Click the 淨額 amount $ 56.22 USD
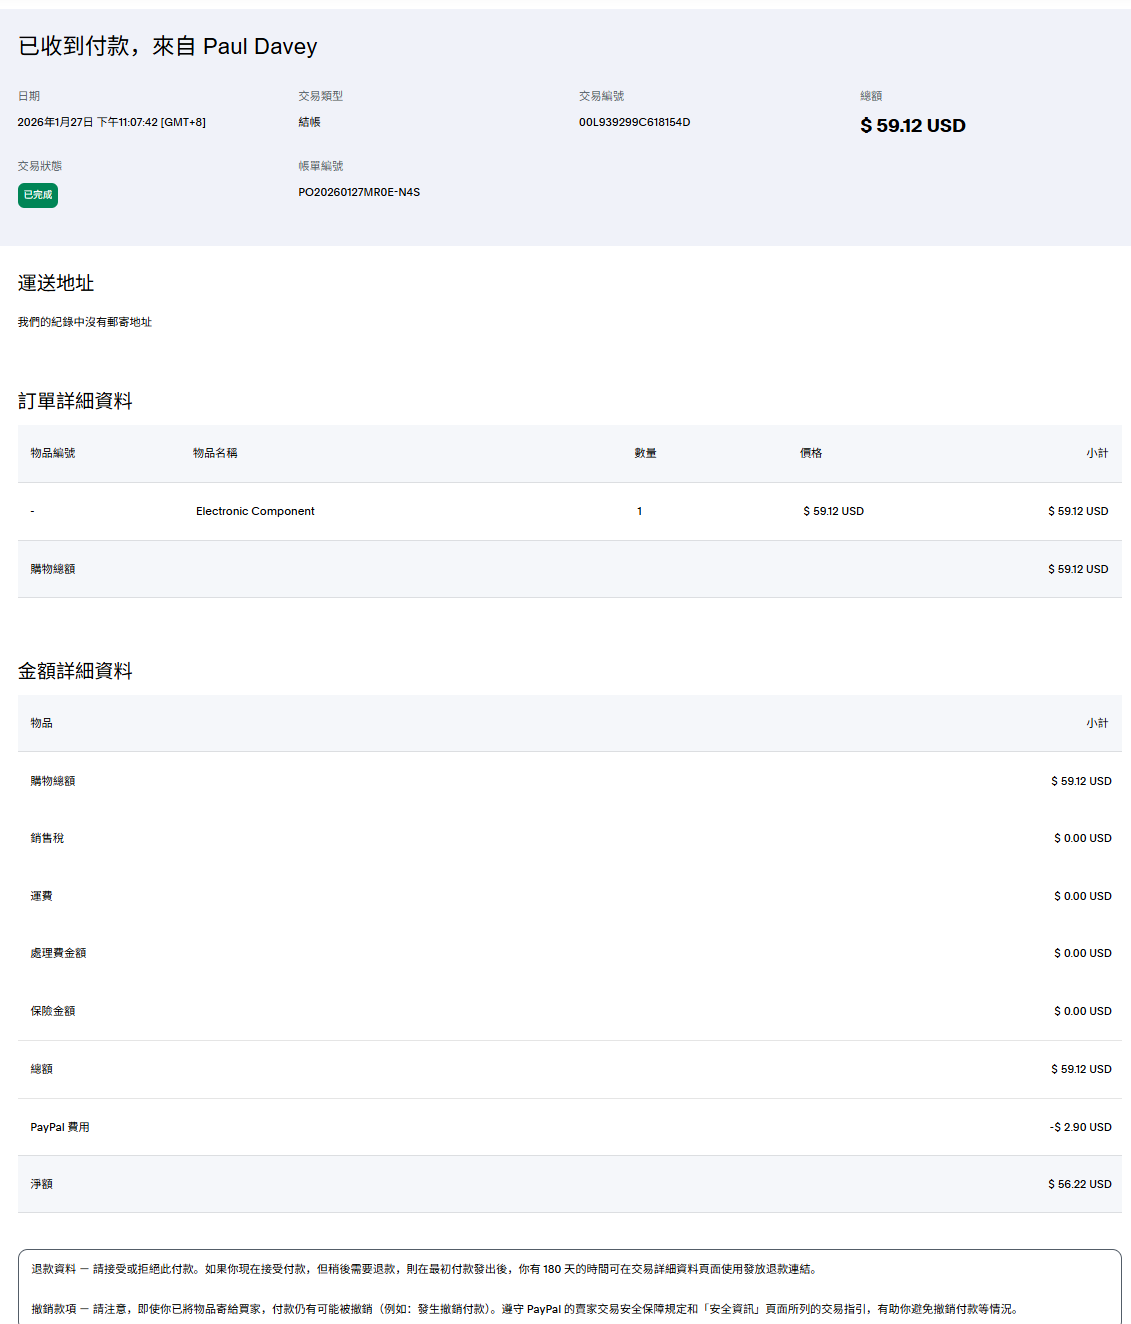1131x1324 pixels. pos(1079,1184)
